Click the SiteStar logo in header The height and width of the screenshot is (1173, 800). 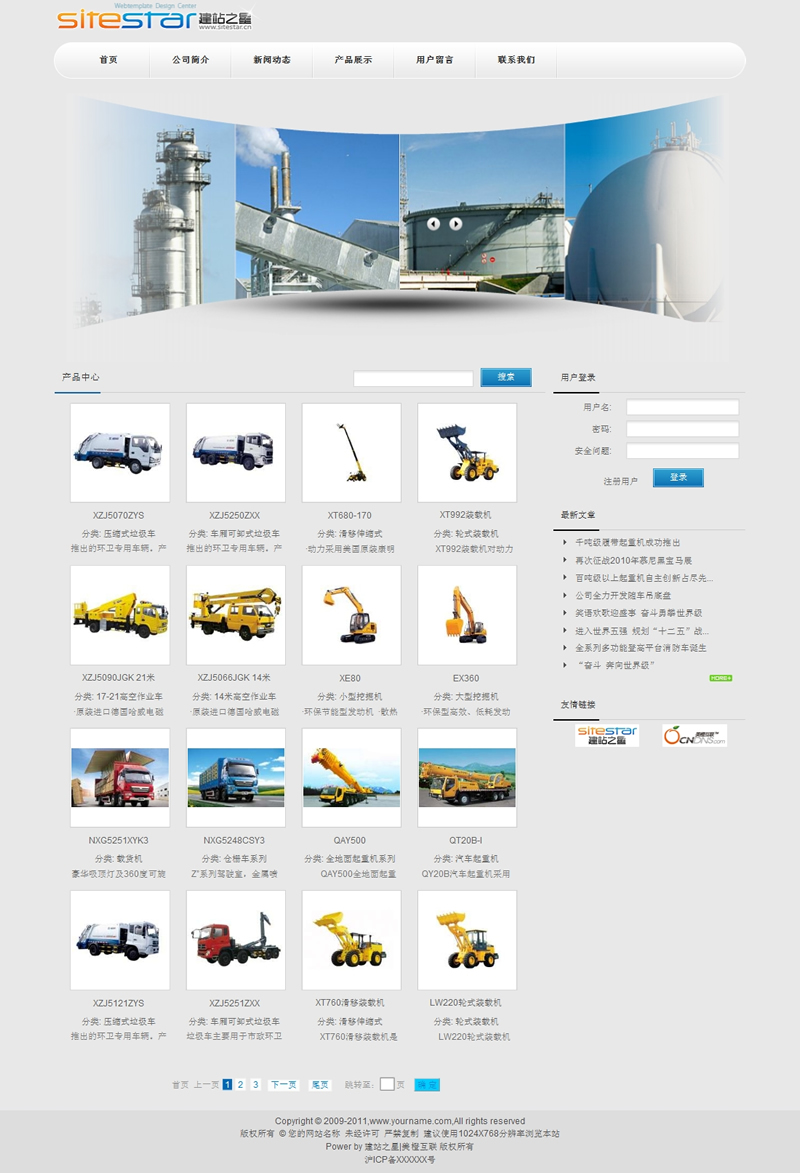[155, 20]
